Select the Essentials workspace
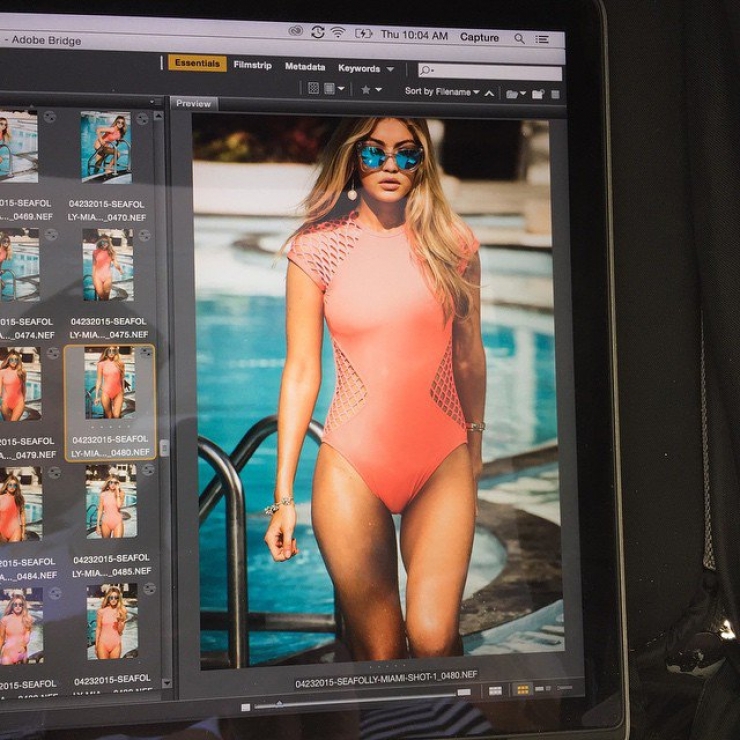Image resolution: width=740 pixels, height=740 pixels. [197, 63]
